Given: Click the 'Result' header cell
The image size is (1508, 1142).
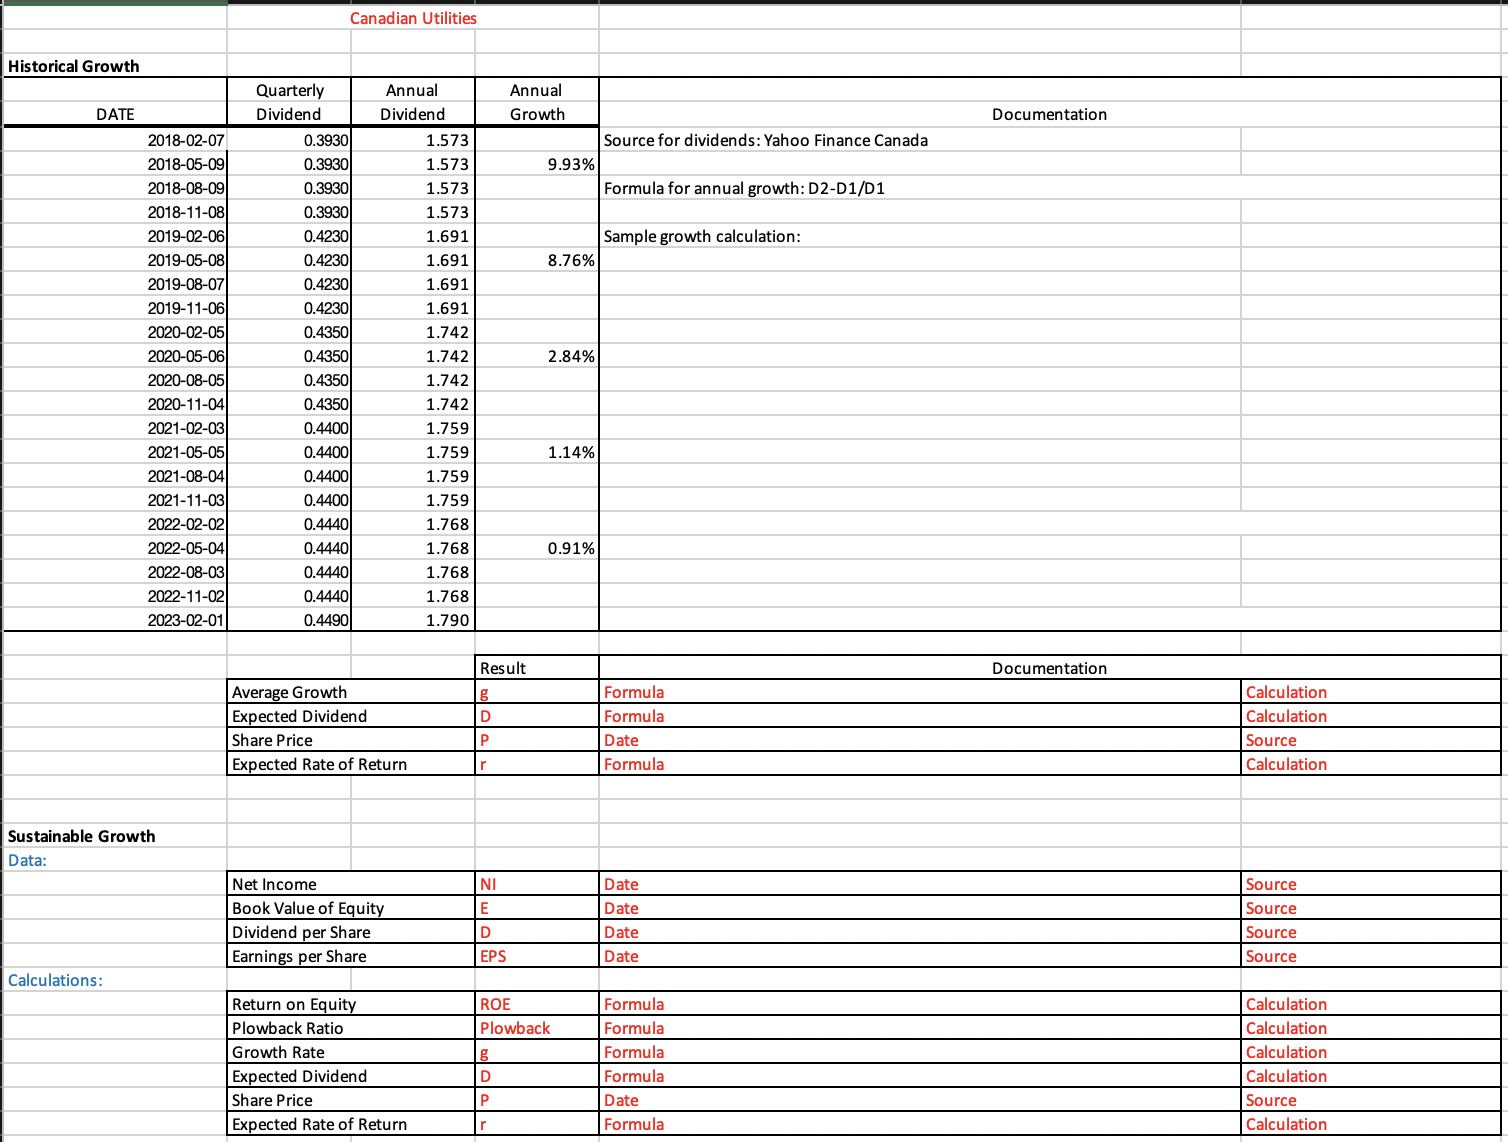Looking at the screenshot, I should point(537,668).
